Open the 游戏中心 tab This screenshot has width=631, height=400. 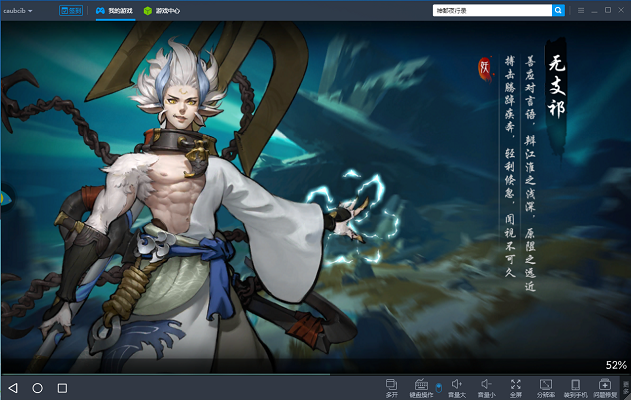coord(162,11)
